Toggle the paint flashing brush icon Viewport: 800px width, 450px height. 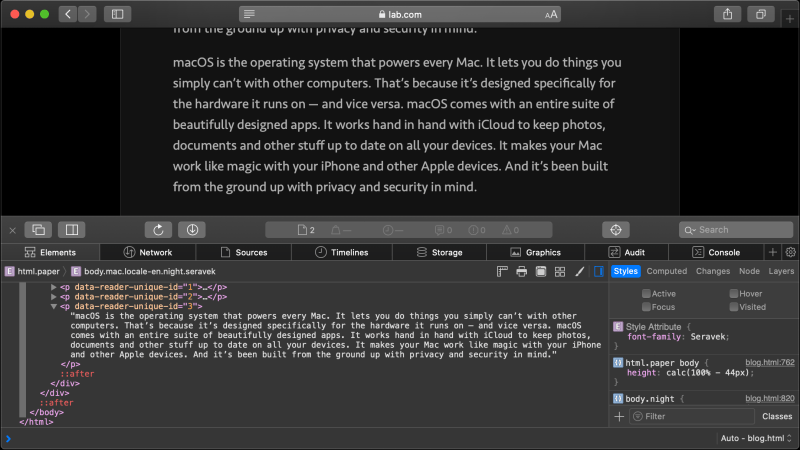580,271
